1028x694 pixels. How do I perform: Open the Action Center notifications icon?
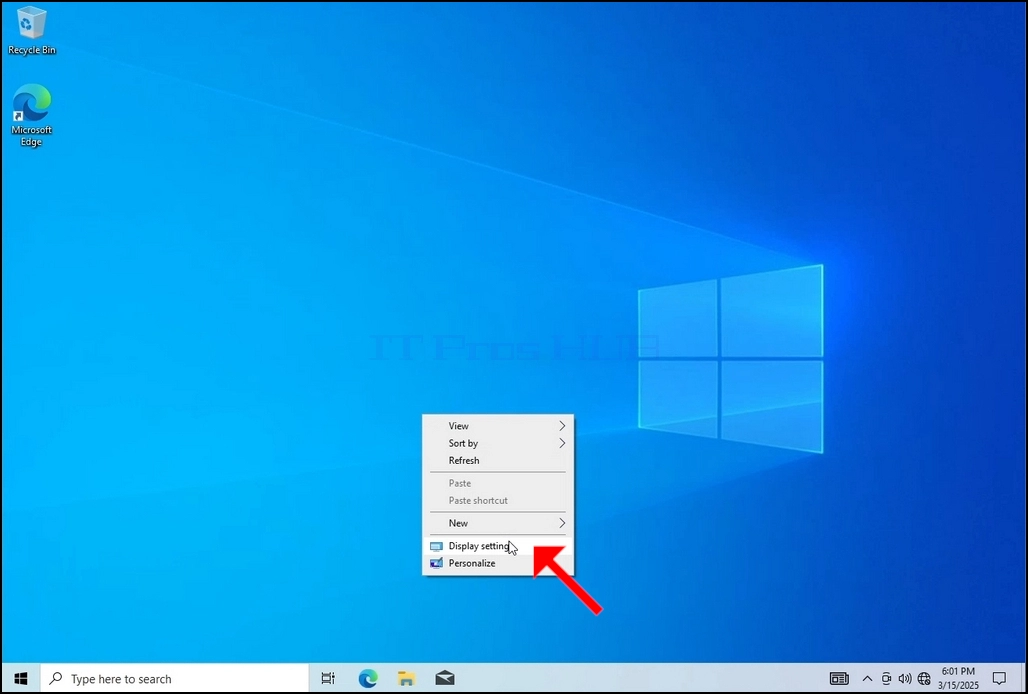coord(999,678)
